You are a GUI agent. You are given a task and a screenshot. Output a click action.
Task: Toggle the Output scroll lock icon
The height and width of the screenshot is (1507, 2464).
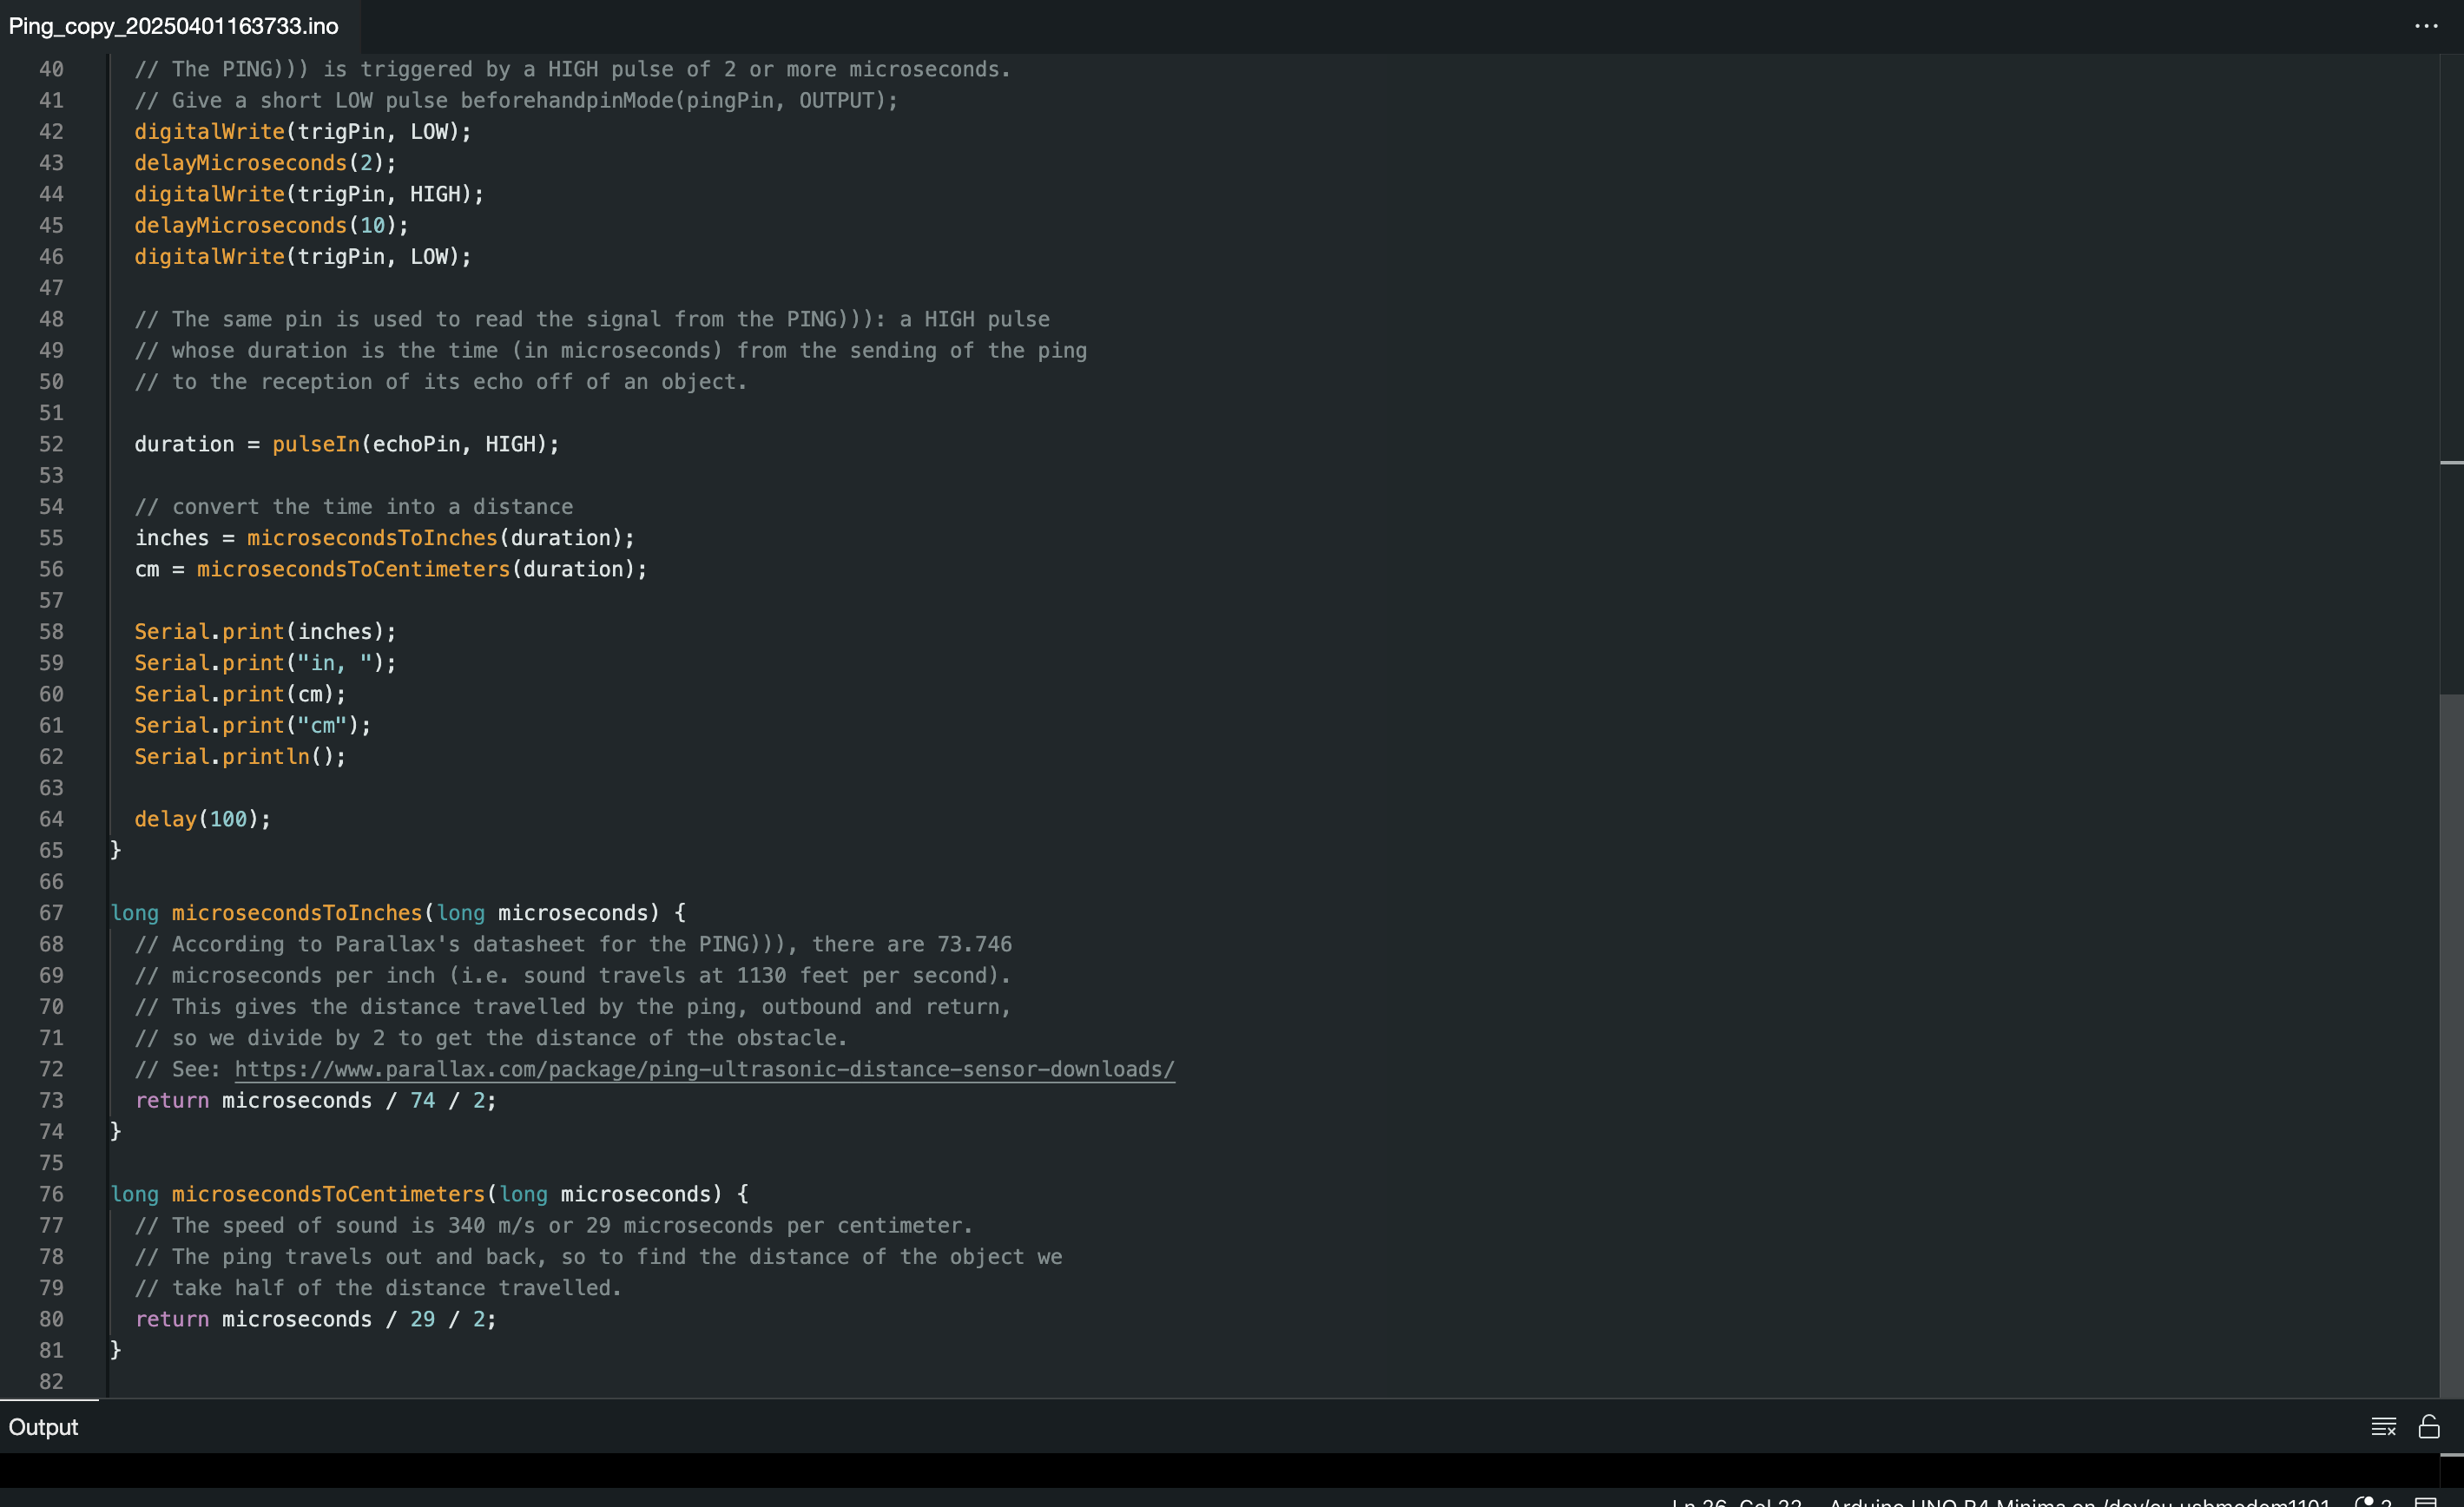tap(2429, 1427)
